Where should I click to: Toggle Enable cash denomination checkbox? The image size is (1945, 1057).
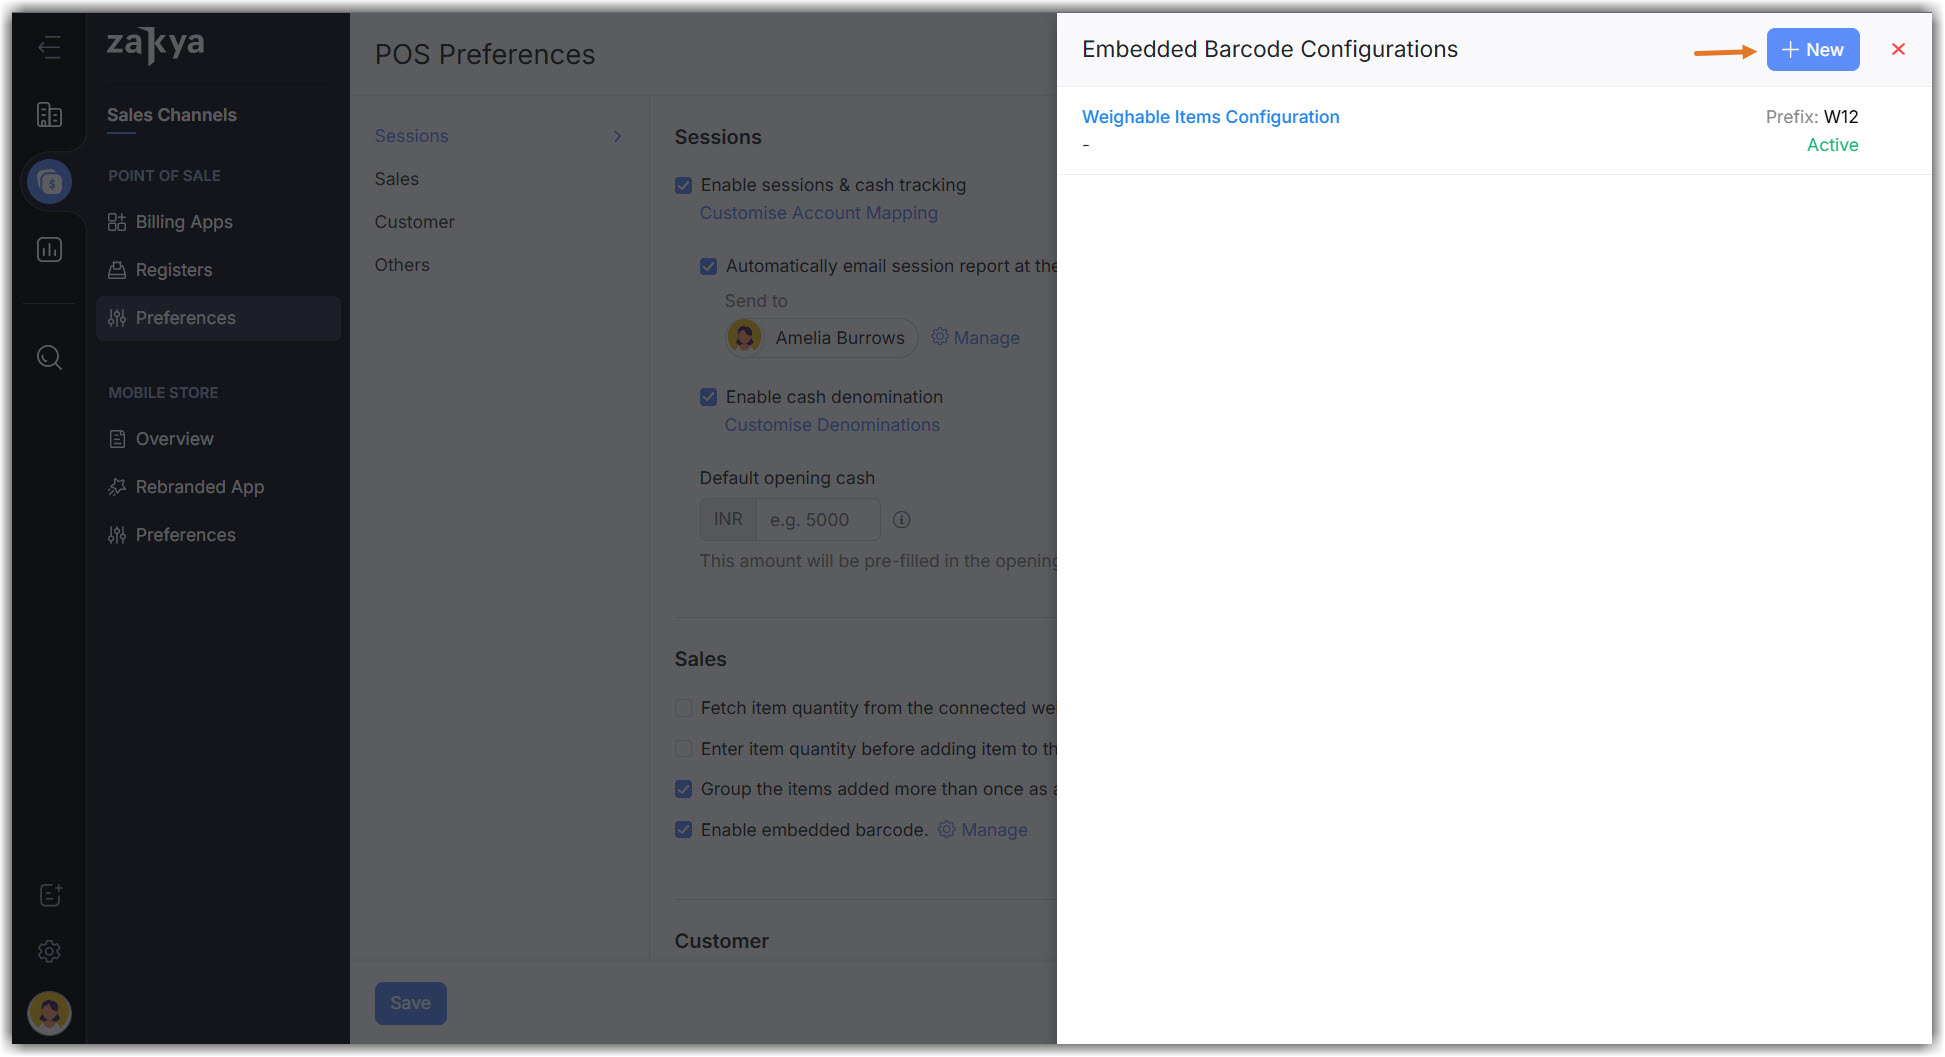click(x=709, y=397)
